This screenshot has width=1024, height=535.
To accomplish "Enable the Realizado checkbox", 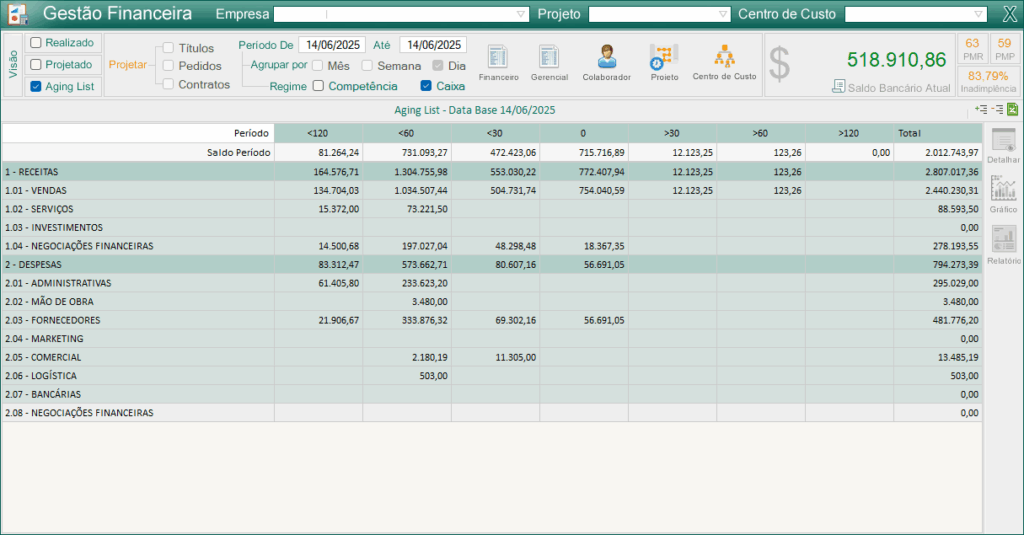I will coord(36,43).
